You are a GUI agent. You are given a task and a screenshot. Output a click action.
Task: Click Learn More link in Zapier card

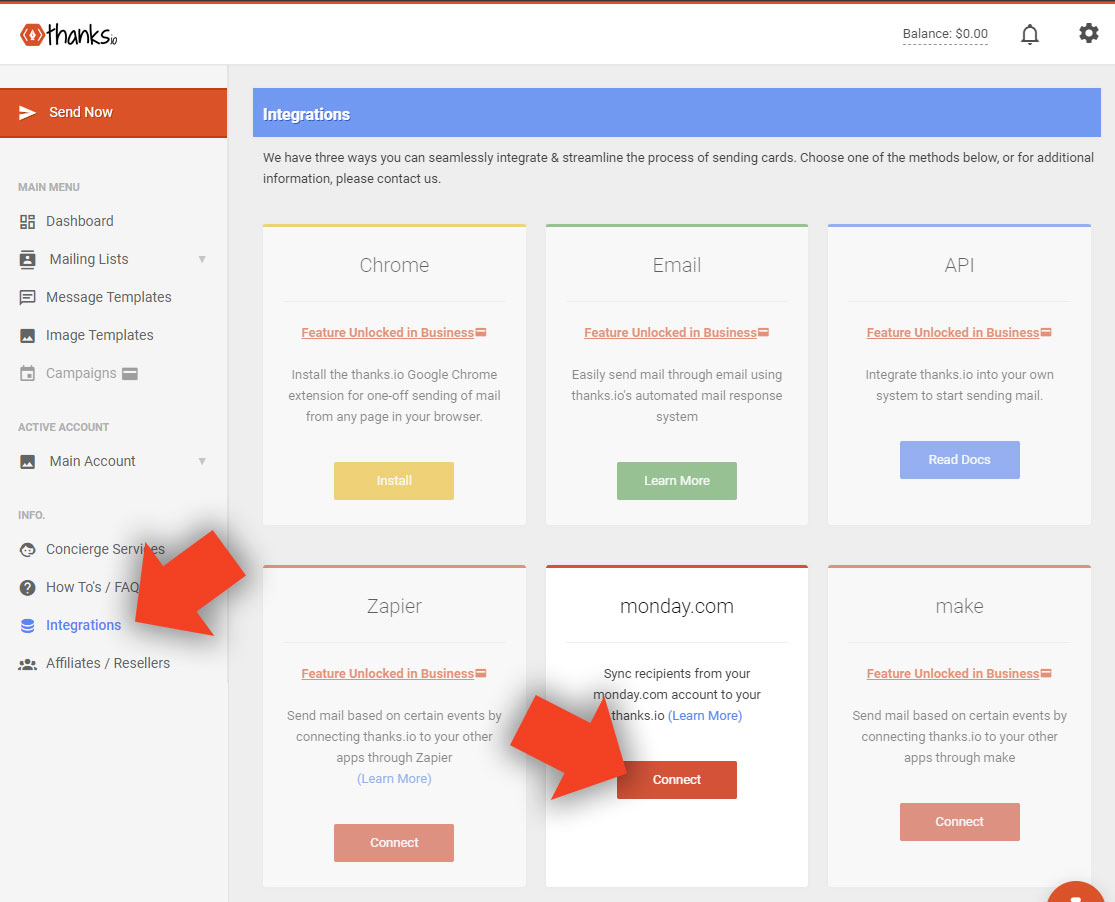(394, 779)
